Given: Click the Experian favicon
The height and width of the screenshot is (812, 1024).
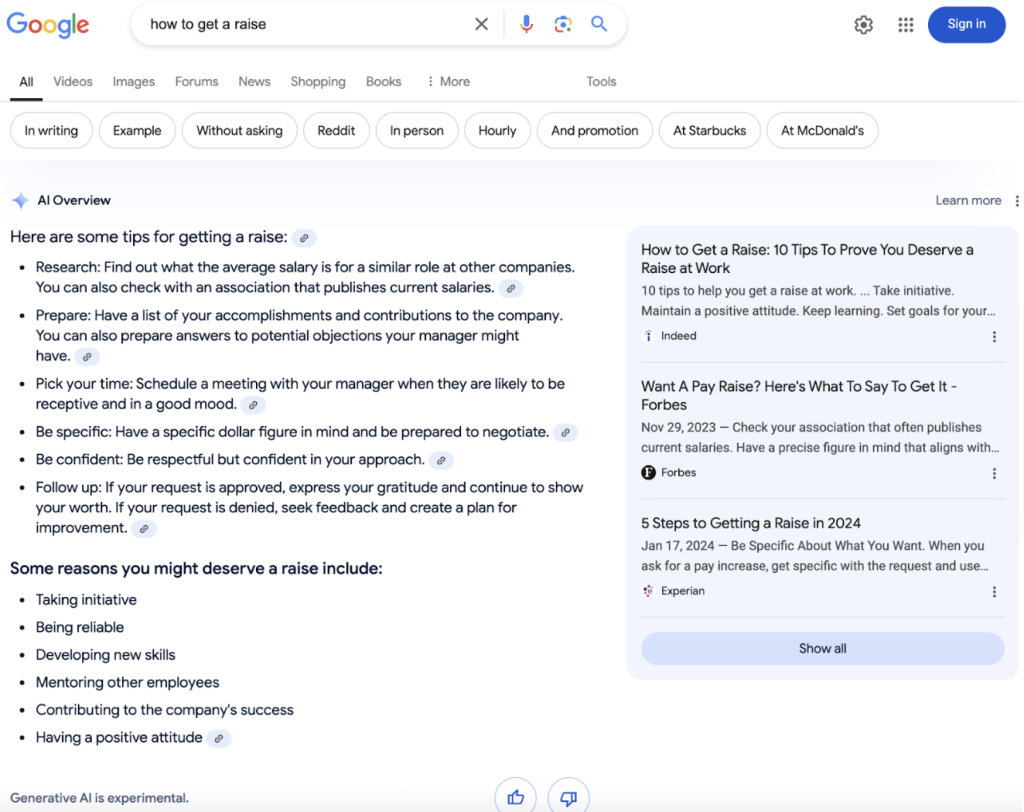Looking at the screenshot, I should click(648, 591).
